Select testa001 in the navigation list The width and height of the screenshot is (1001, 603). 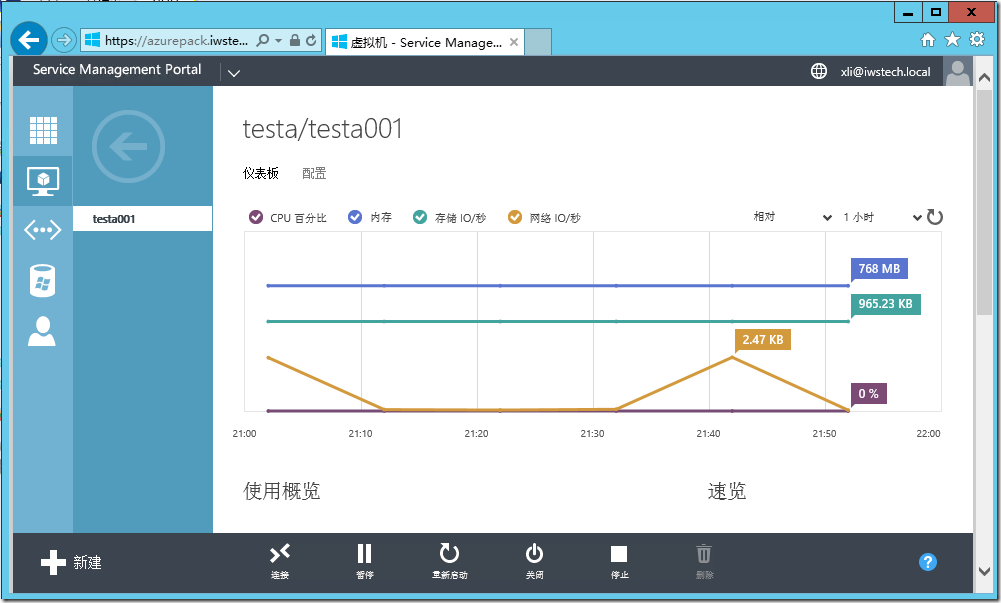pyautogui.click(x=142, y=219)
